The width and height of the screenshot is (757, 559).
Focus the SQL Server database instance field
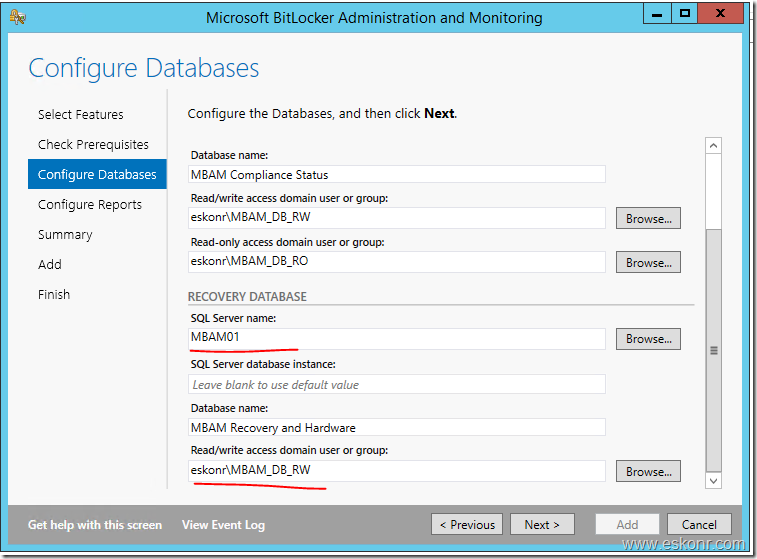point(396,384)
